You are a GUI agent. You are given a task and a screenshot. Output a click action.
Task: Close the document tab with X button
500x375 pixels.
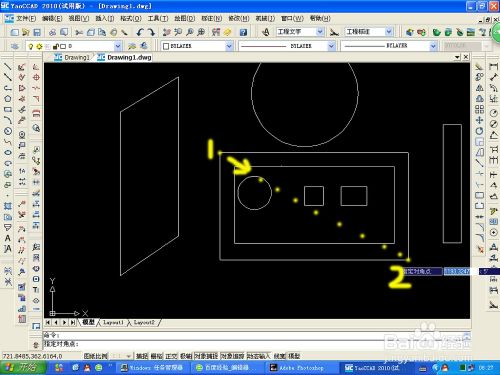466,57
